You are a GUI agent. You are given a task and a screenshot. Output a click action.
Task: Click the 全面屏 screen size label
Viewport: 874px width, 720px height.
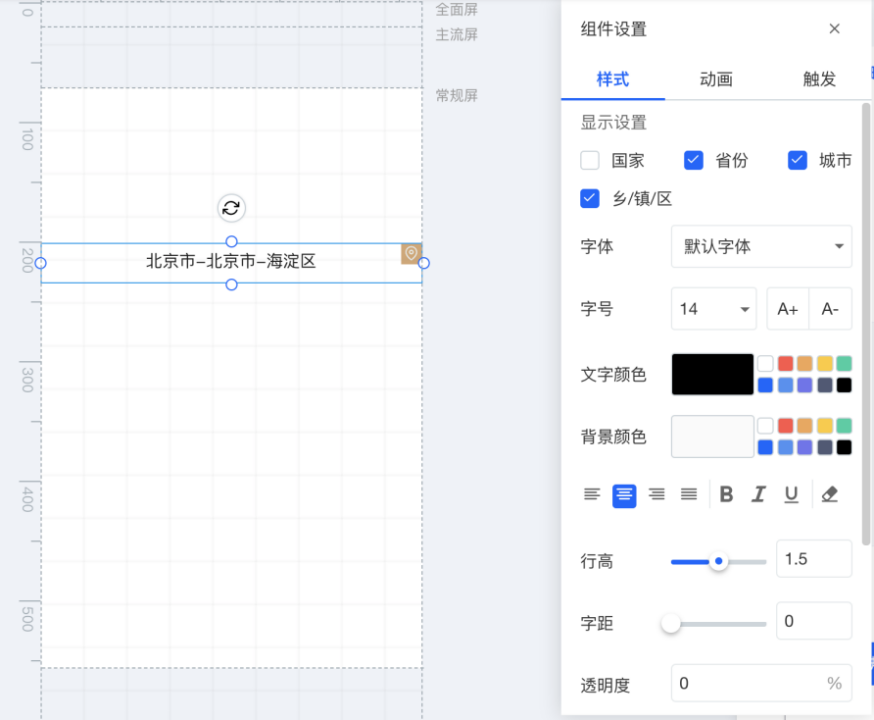coord(457,10)
